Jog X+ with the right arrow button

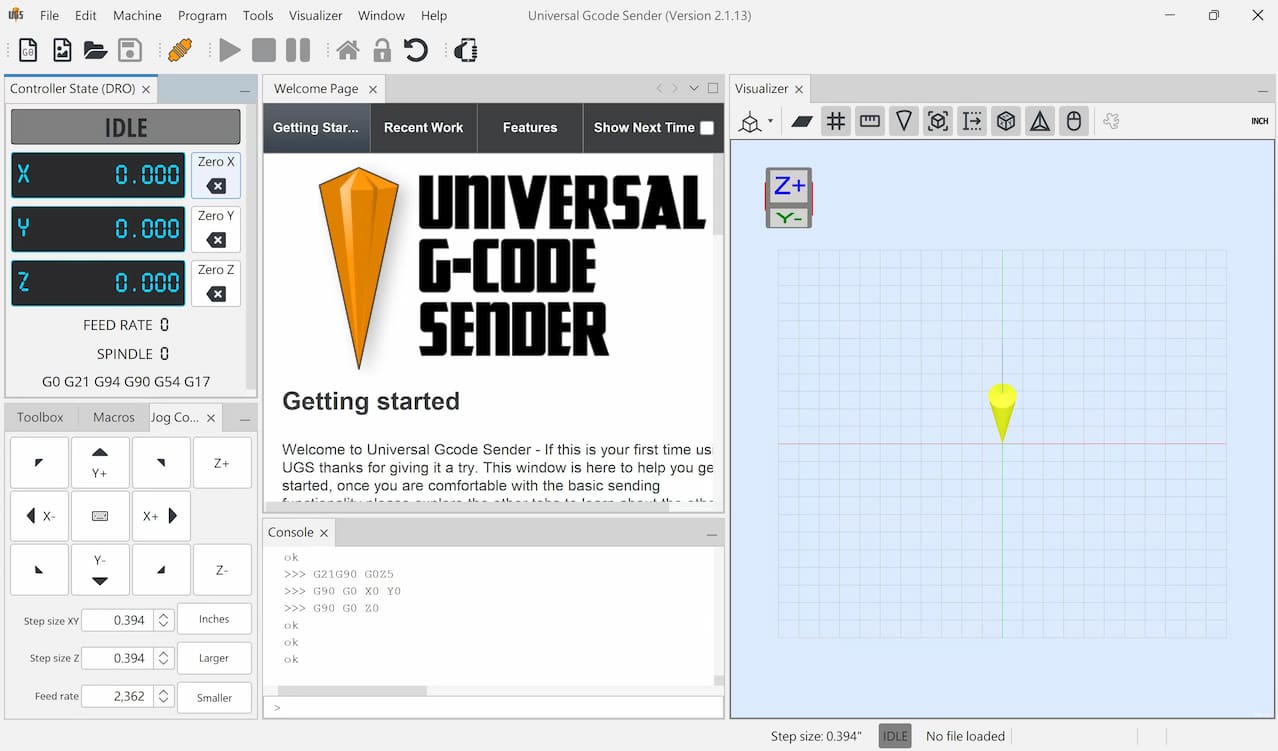(160, 516)
